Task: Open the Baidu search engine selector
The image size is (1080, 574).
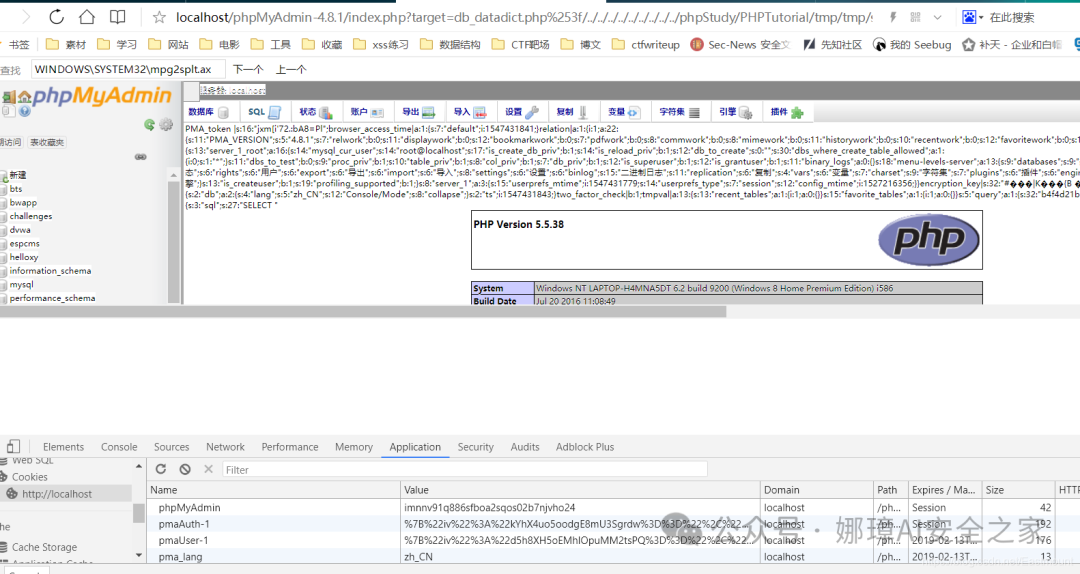Action: [972, 17]
